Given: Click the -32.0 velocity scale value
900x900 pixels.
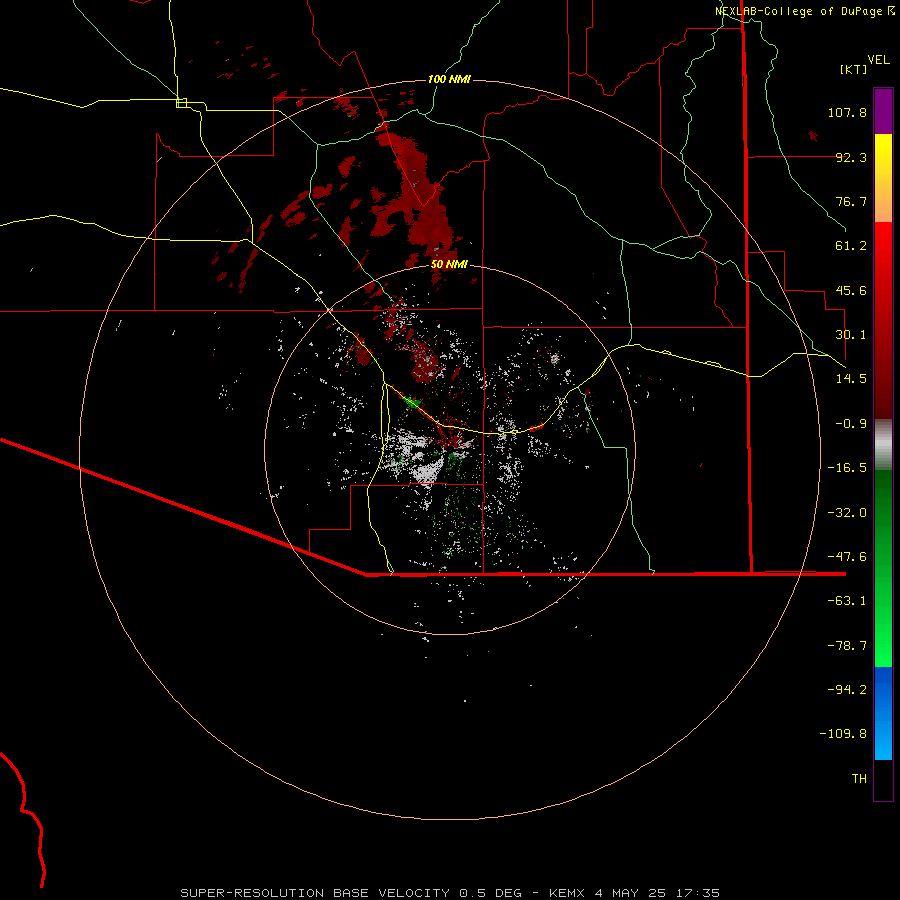Looking at the screenshot, I should pyautogui.click(x=847, y=513).
